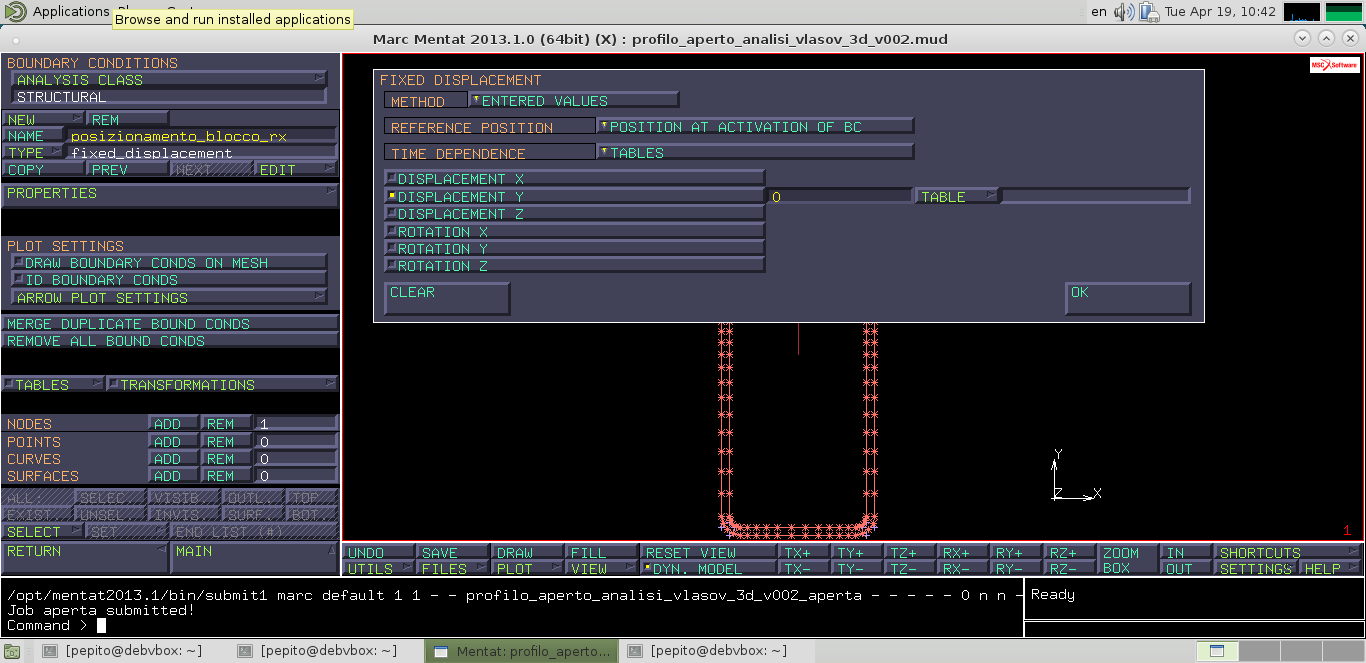Click the NAME field posizionamento_blocco_rx
This screenshot has width=1366, height=663.
pos(202,136)
